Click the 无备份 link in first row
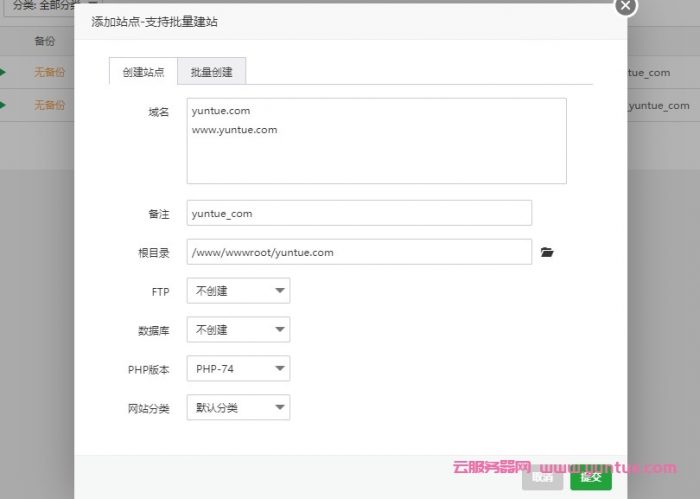Image resolution: width=700 pixels, height=499 pixels. click(x=49, y=72)
